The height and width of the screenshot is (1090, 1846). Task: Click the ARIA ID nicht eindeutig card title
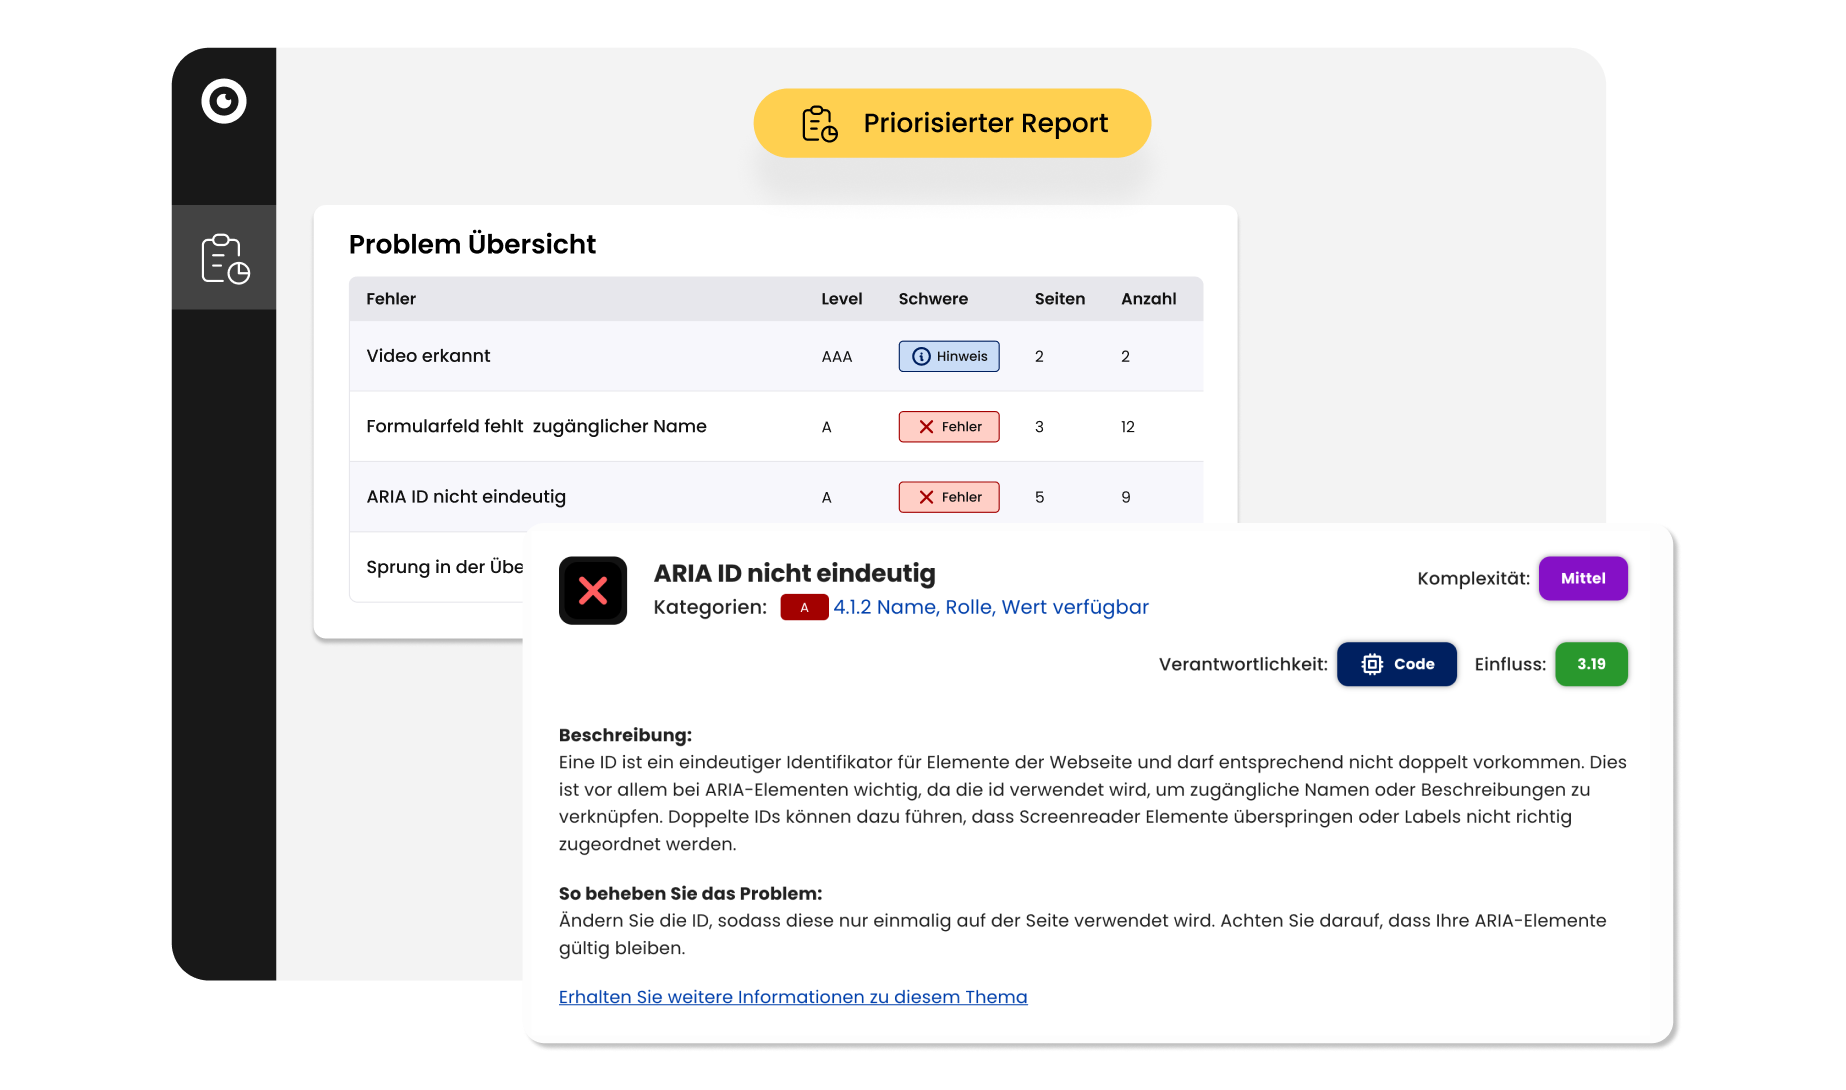pos(795,573)
